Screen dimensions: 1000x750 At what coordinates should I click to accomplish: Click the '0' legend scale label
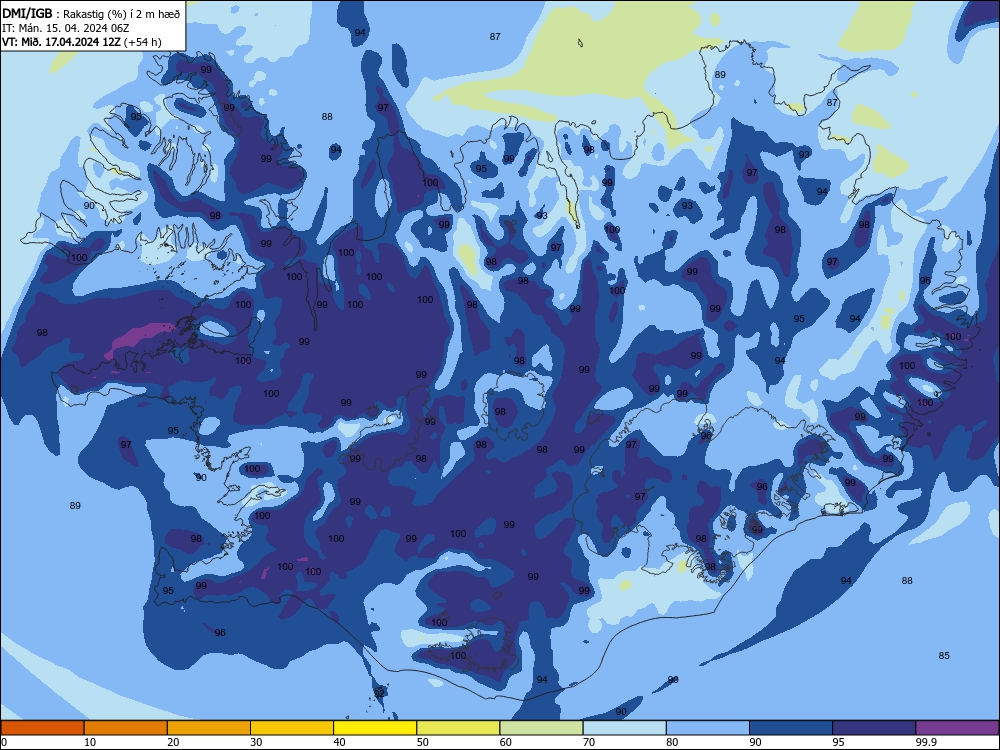pyautogui.click(x=4, y=742)
